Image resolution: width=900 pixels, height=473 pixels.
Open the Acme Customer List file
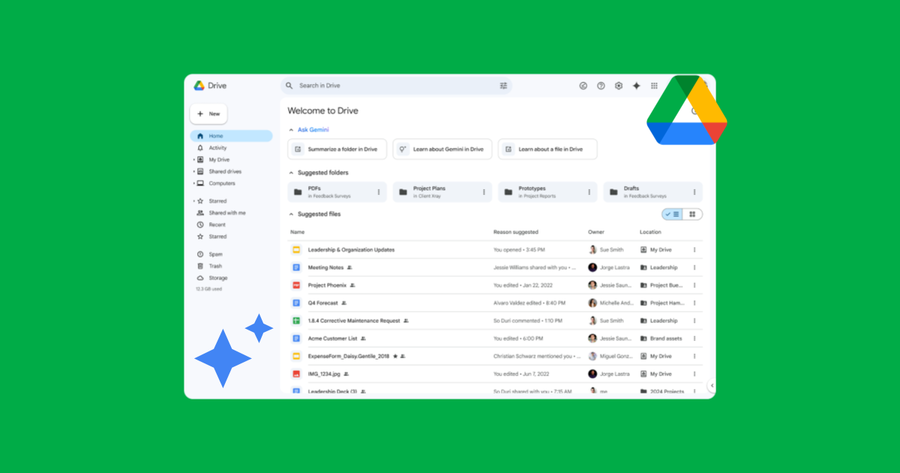click(x=332, y=339)
